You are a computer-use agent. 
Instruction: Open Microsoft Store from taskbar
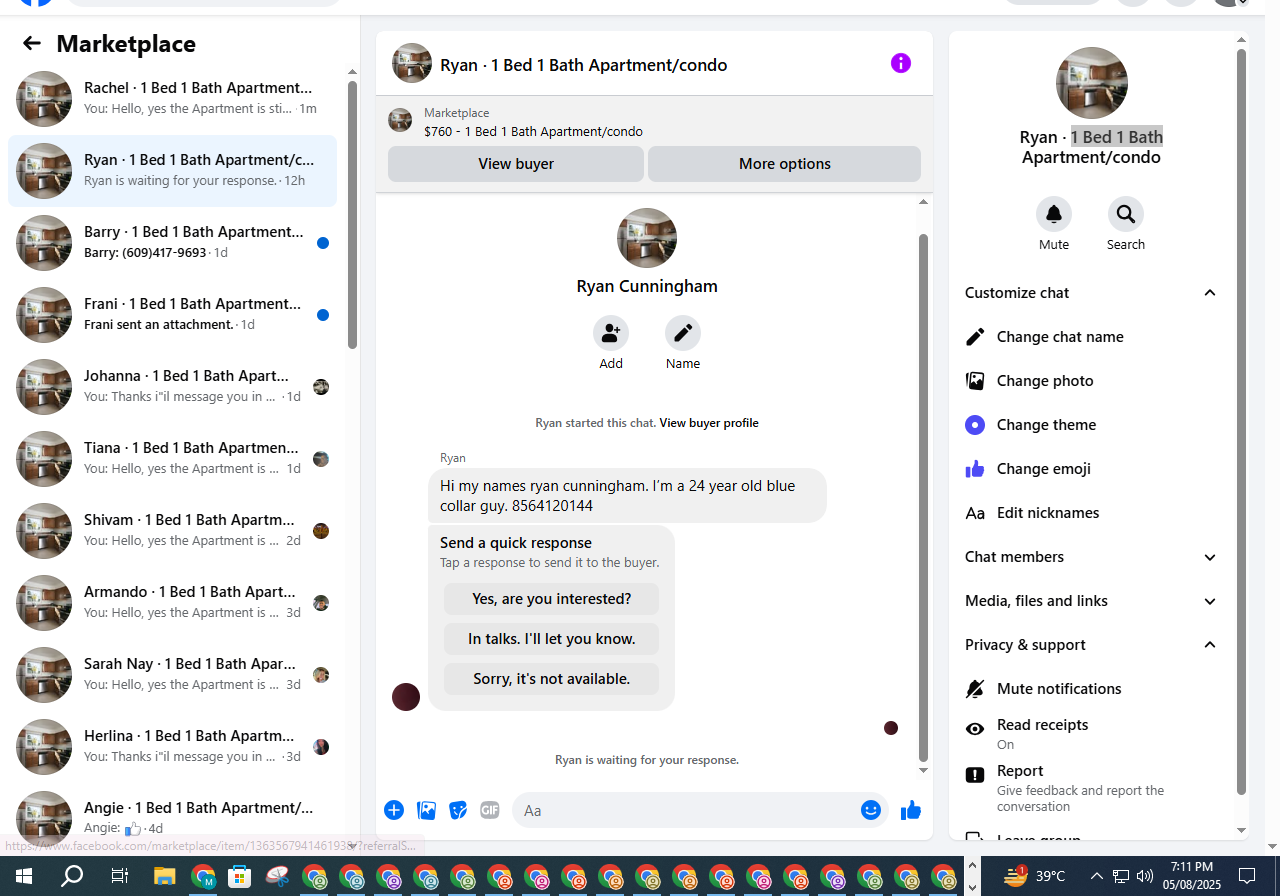point(239,877)
